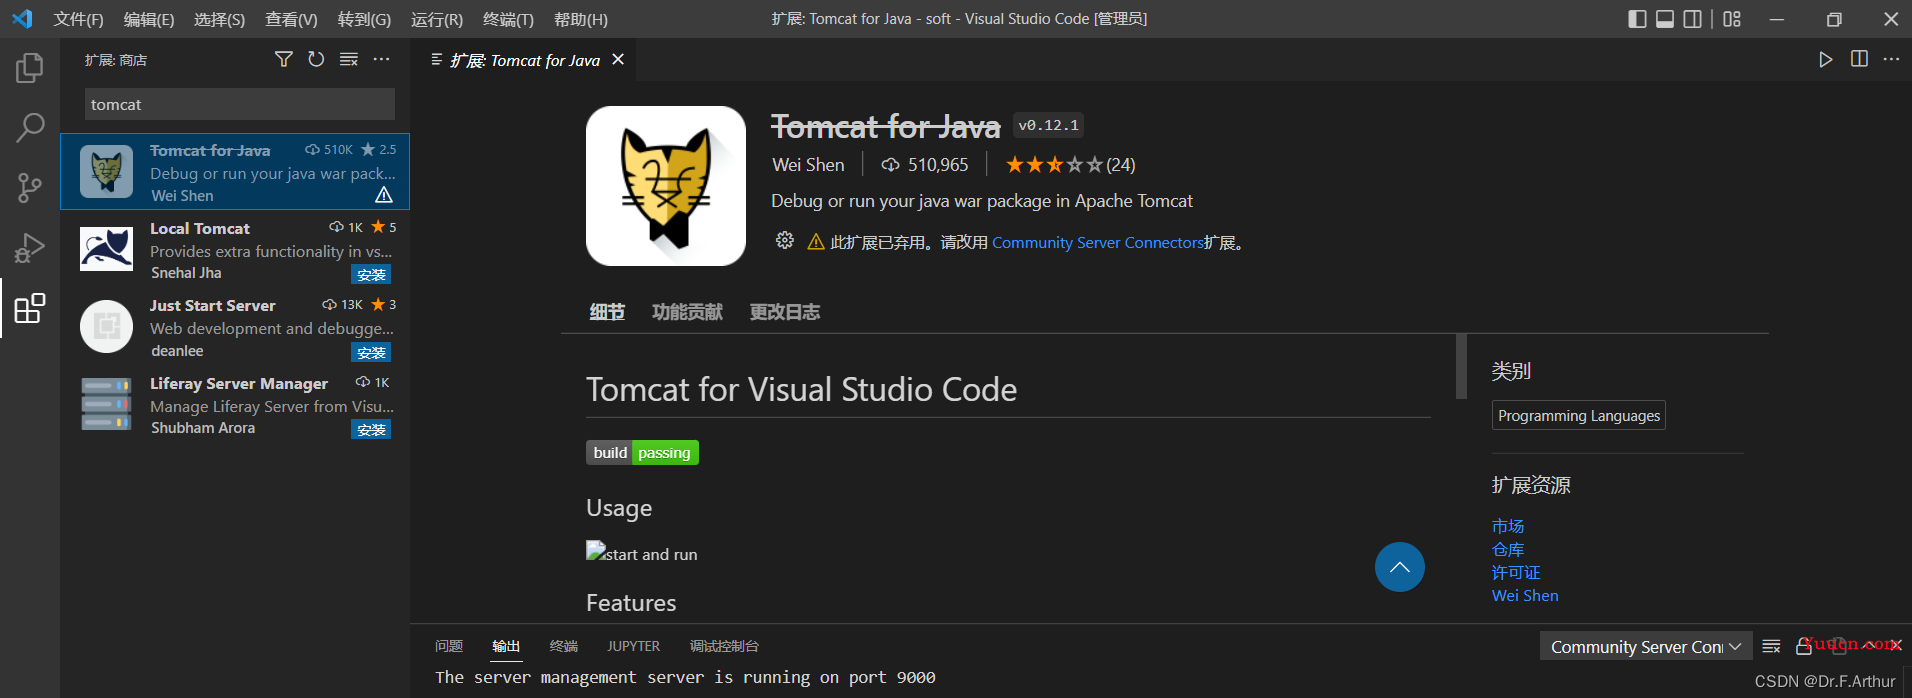The width and height of the screenshot is (1912, 698).
Task: Open the Explorer view in activity bar
Action: coord(30,68)
